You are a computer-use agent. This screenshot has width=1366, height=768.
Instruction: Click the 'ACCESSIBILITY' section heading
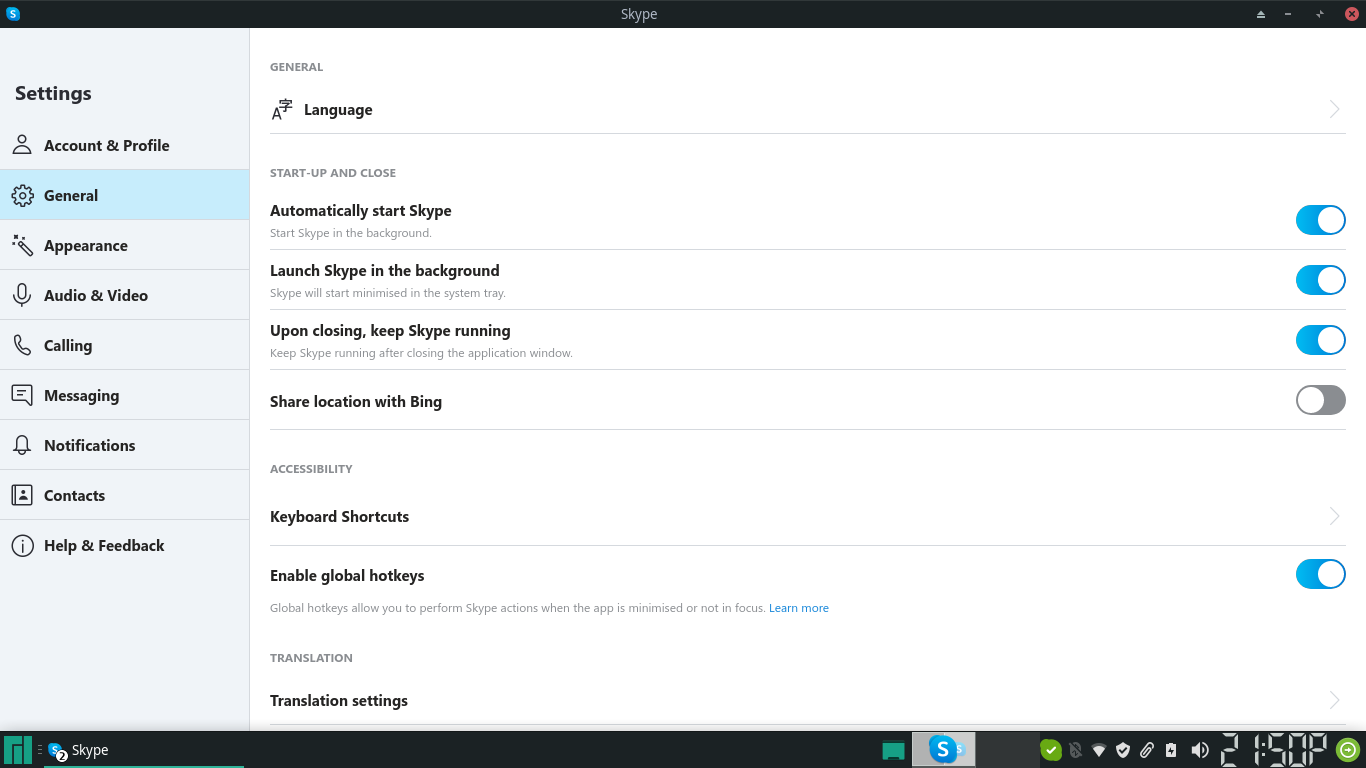(x=311, y=469)
